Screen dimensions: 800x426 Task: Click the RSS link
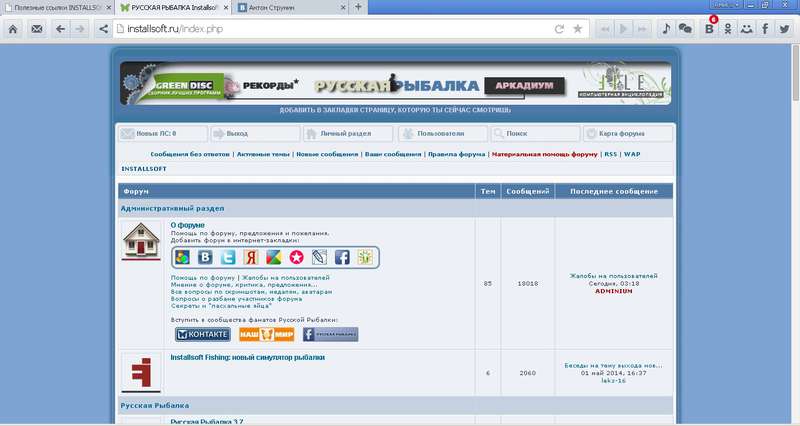[610, 154]
